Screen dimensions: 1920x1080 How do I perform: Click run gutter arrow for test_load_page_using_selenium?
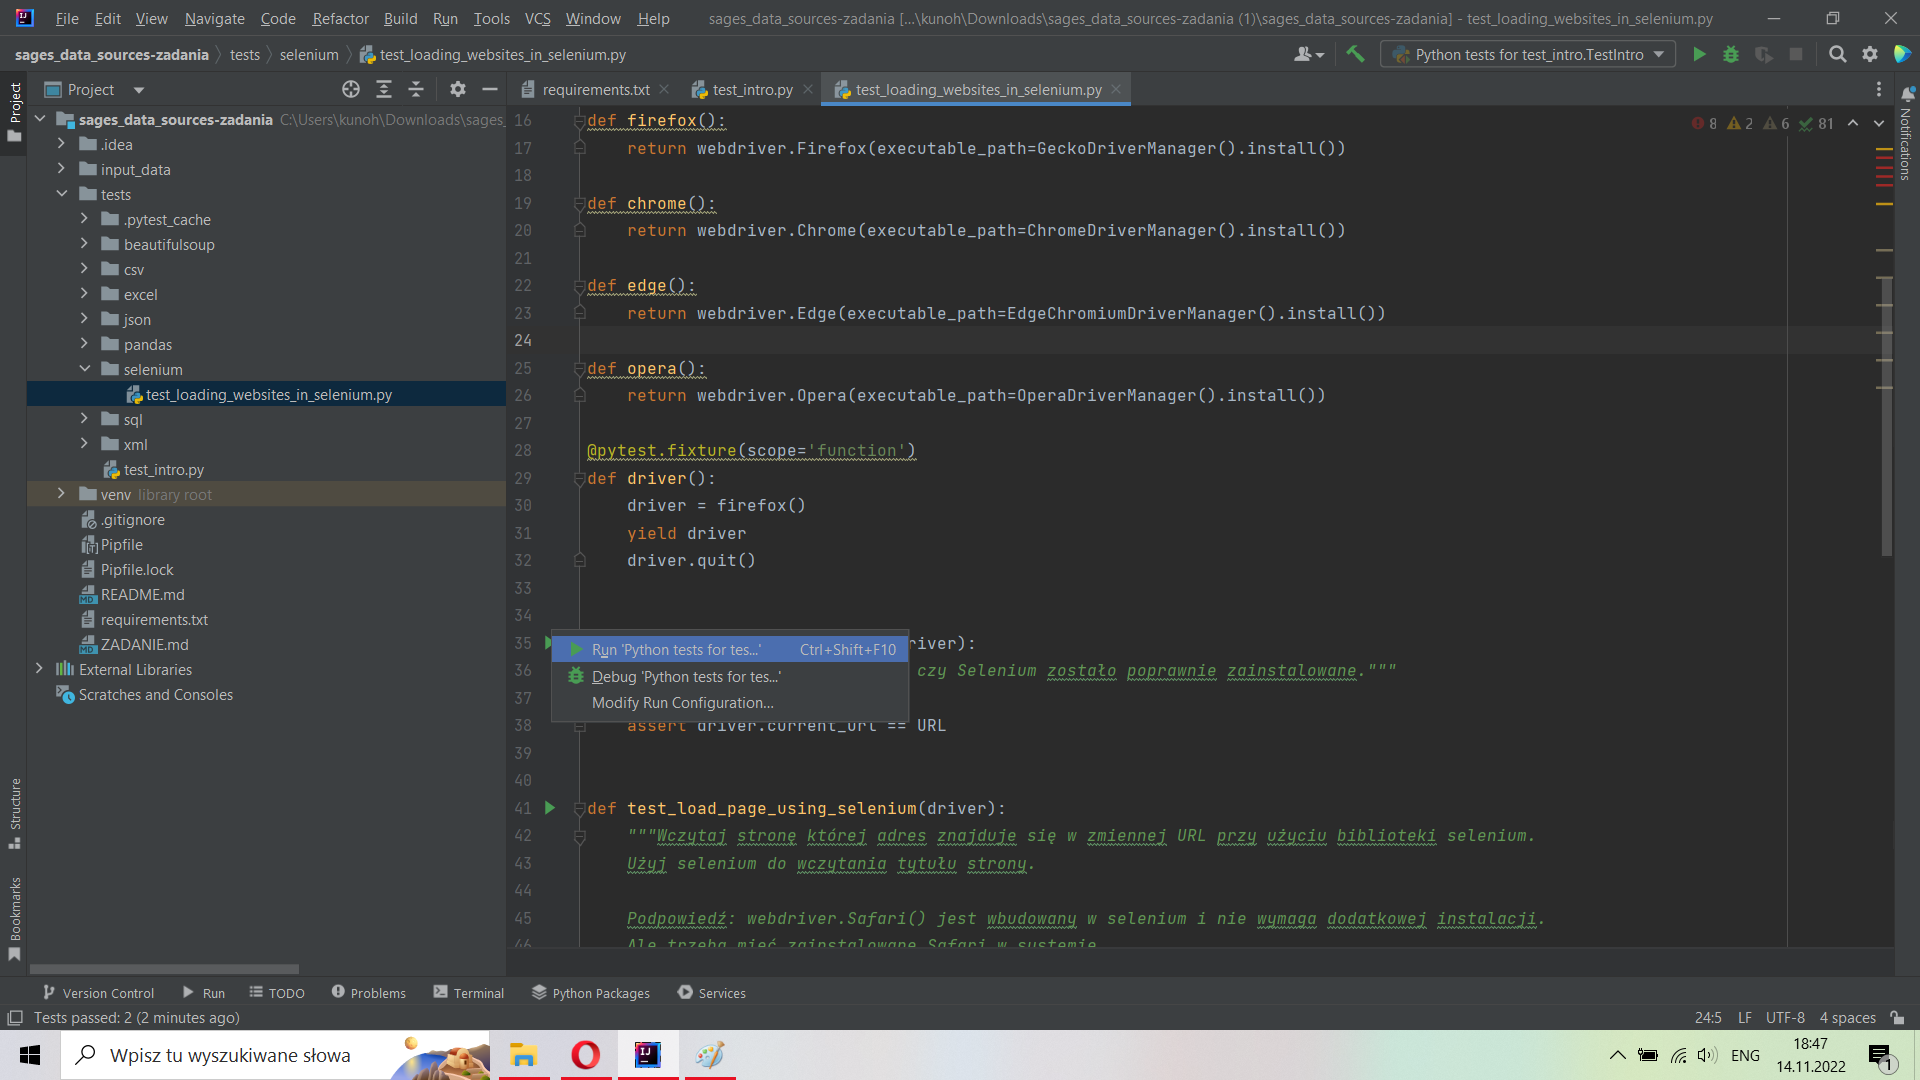point(550,808)
